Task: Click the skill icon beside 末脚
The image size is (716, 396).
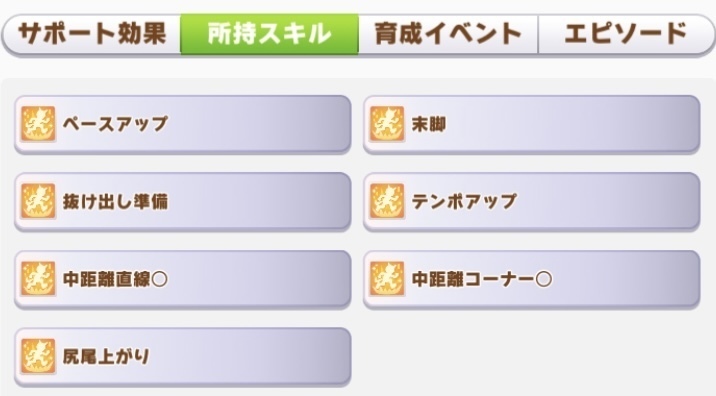Action: [387, 124]
